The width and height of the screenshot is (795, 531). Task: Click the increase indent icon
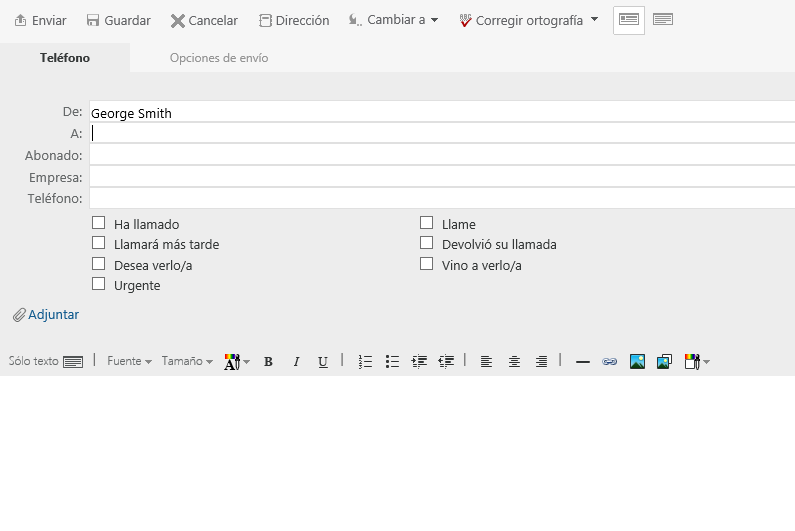pyautogui.click(x=419, y=362)
